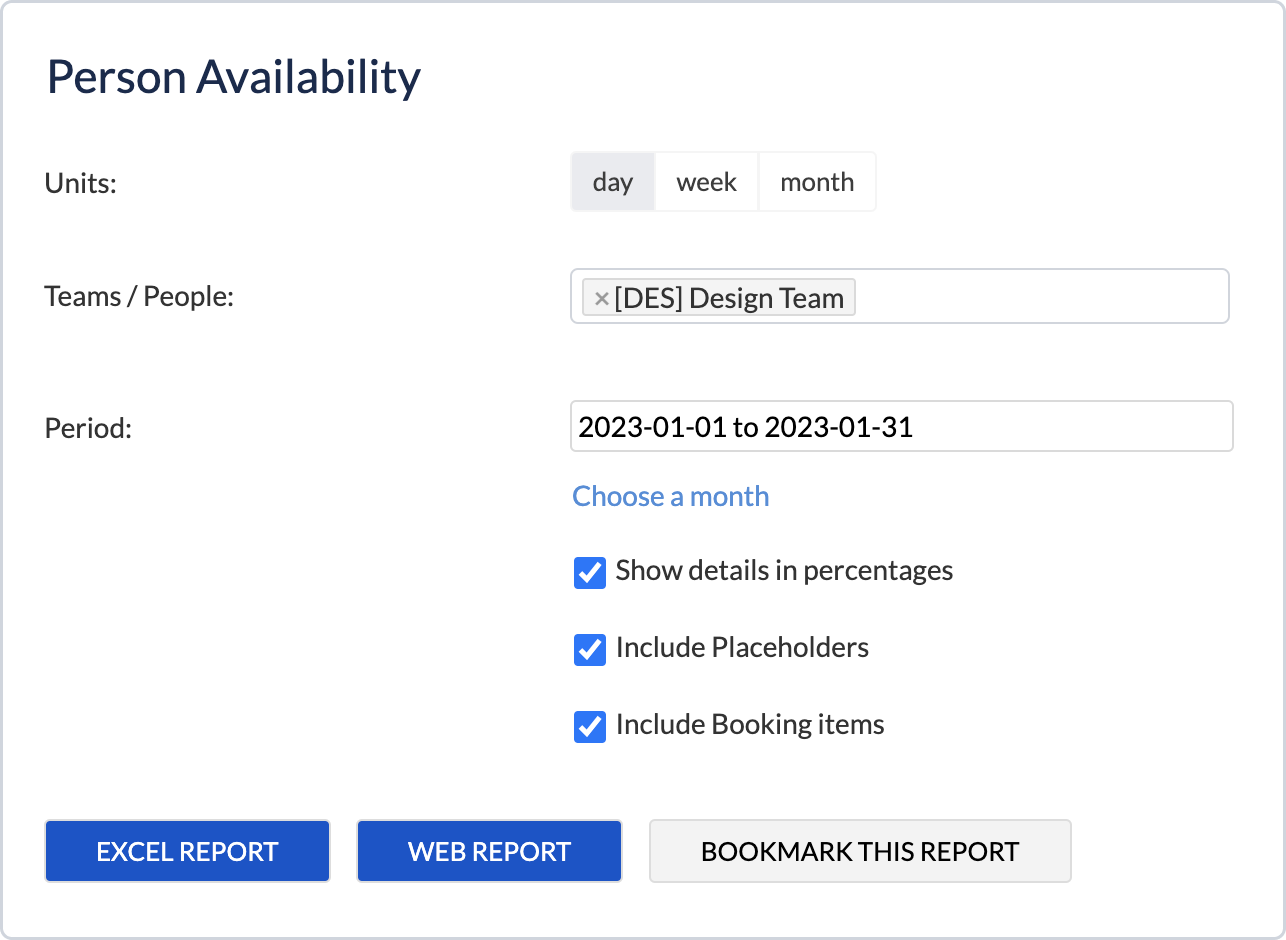
Task: Remove the [DES] Design Team tag
Action: tap(601, 298)
